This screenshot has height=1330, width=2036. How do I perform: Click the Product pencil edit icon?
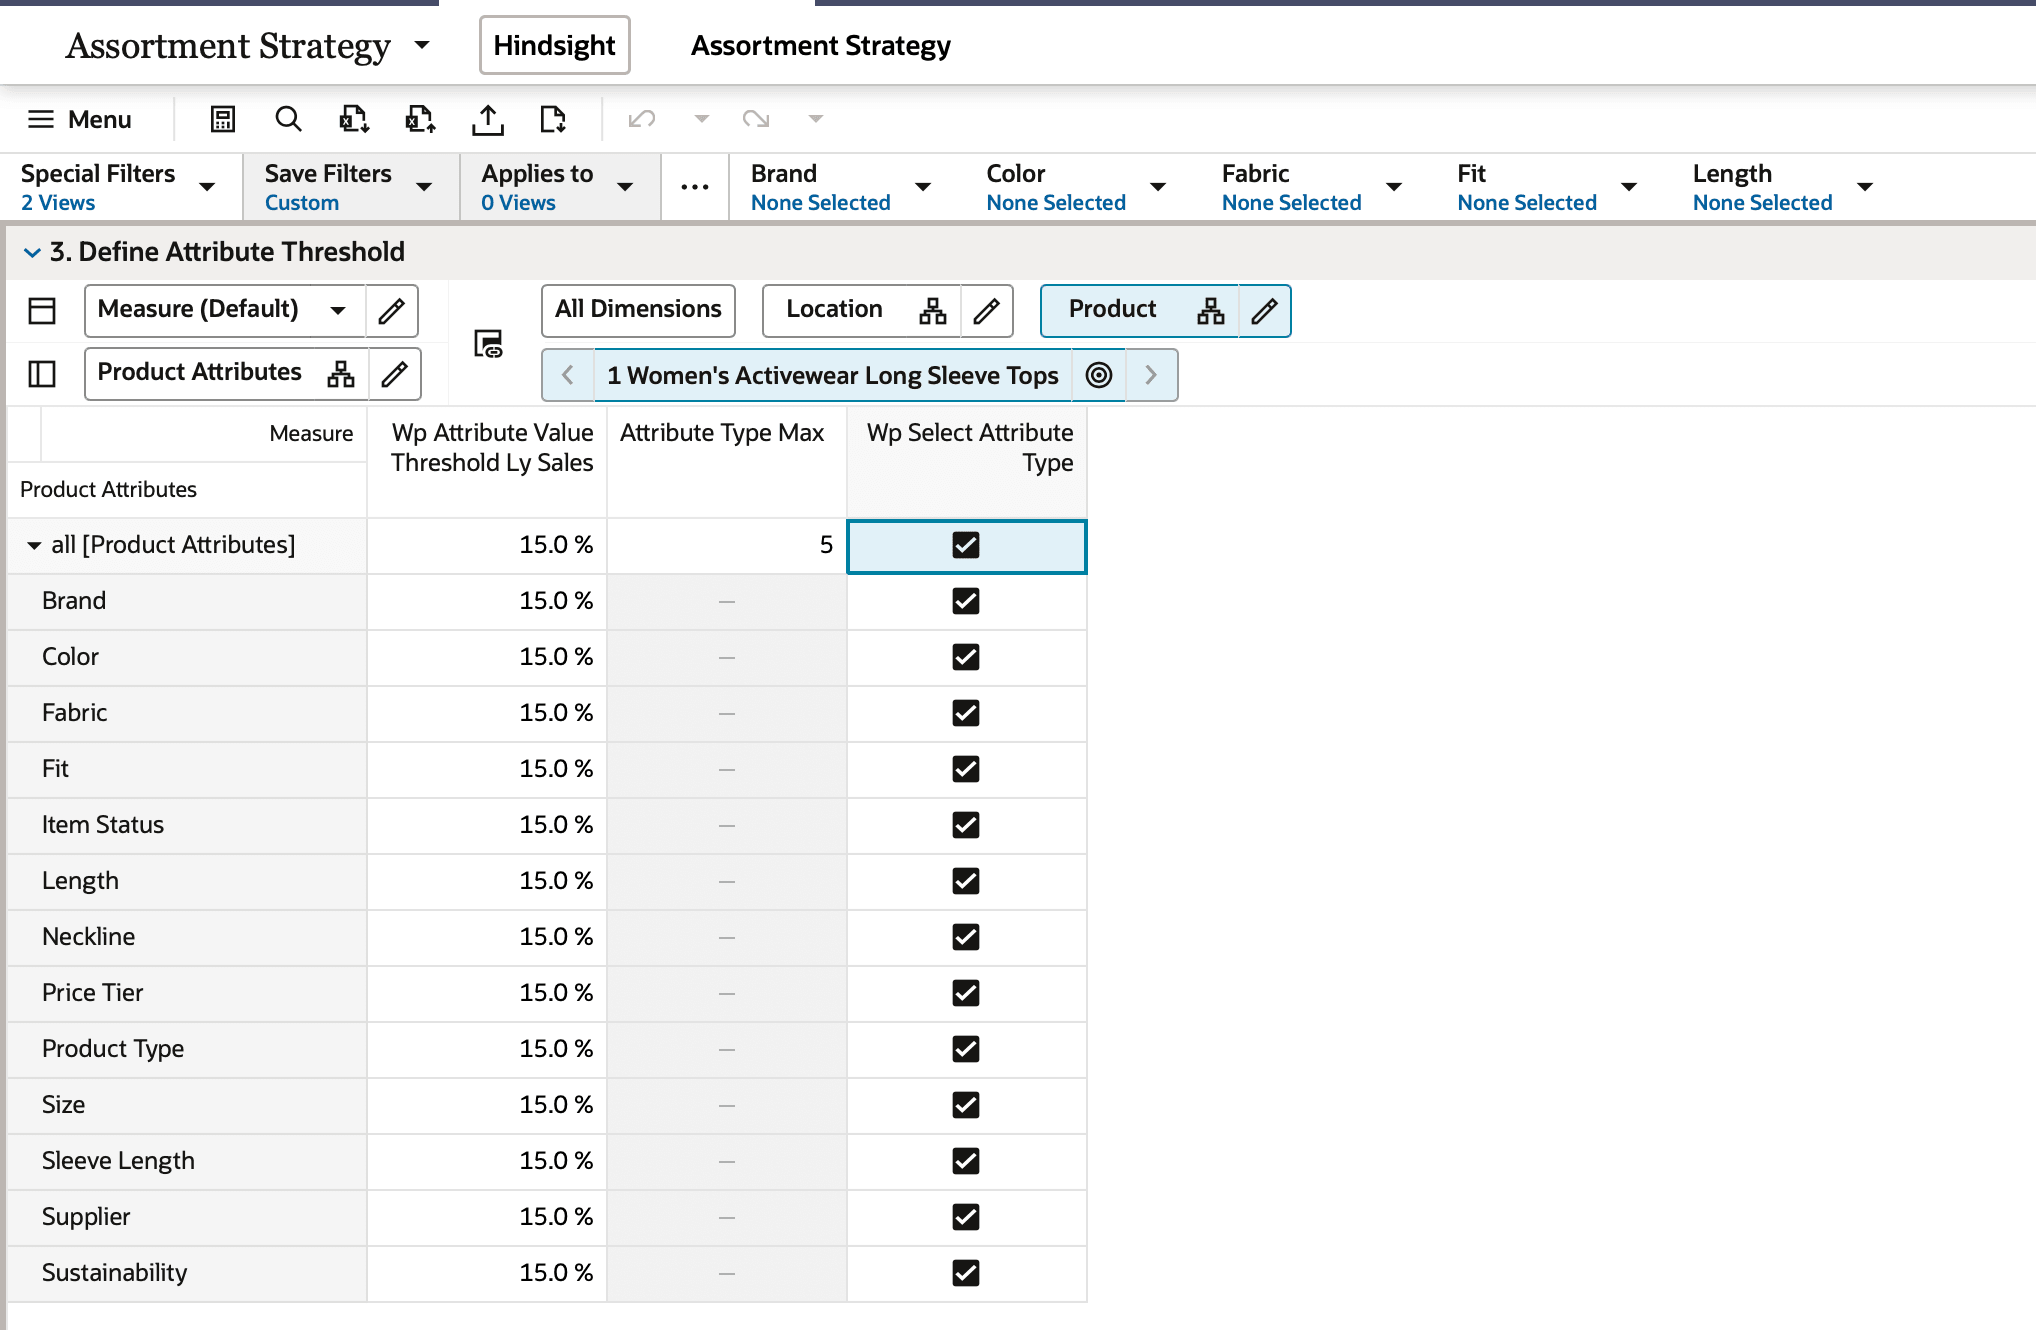click(1264, 310)
